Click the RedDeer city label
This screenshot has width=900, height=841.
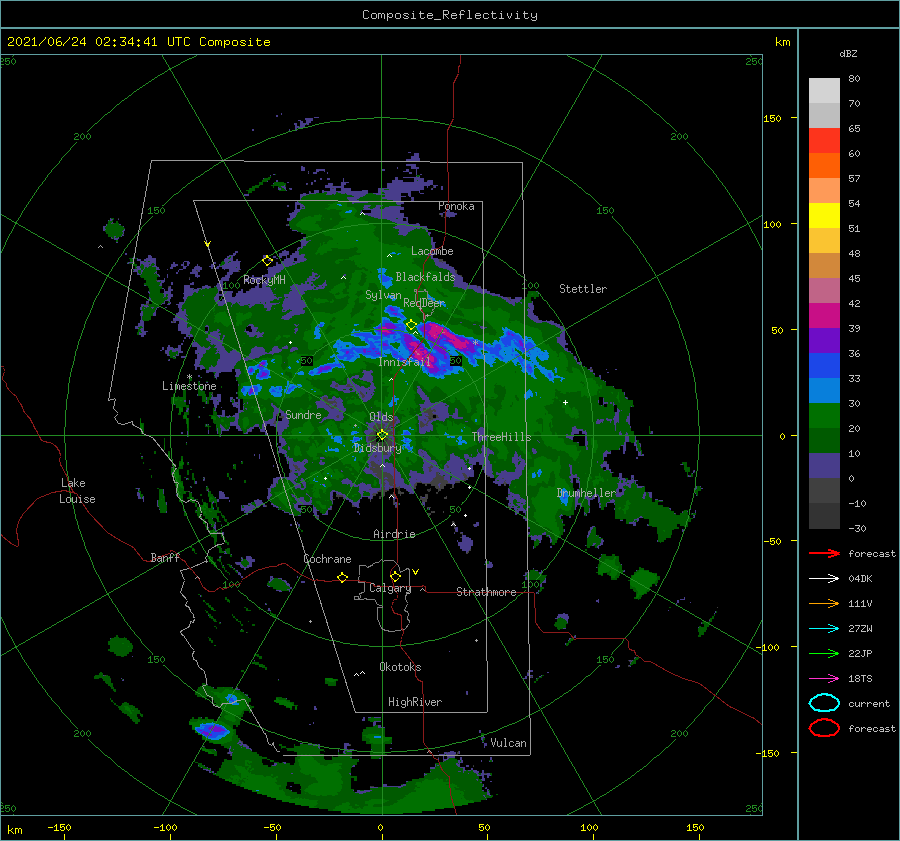click(x=424, y=303)
